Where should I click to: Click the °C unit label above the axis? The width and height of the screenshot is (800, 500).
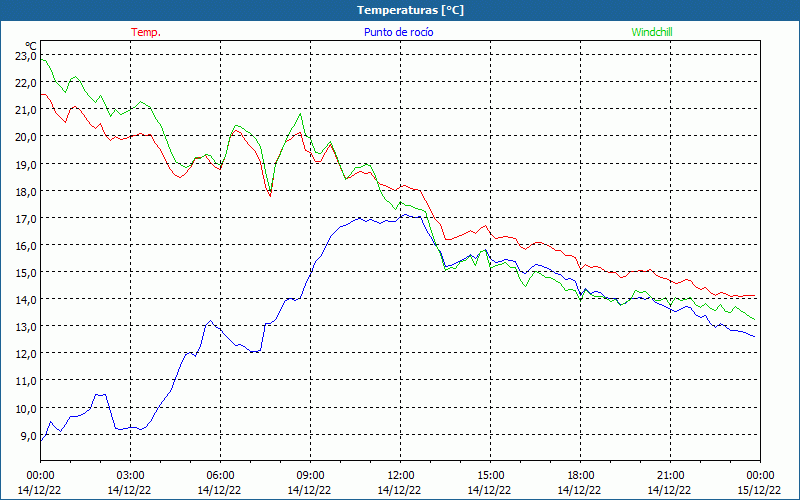tap(31, 46)
